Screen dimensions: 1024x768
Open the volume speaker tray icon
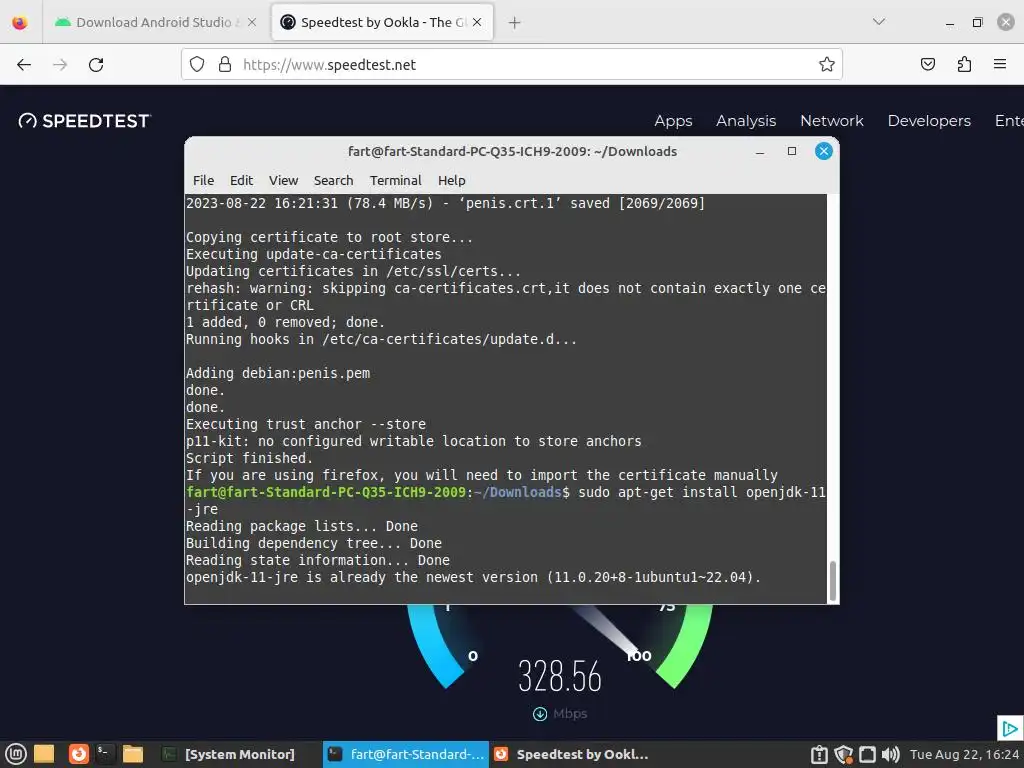891,754
